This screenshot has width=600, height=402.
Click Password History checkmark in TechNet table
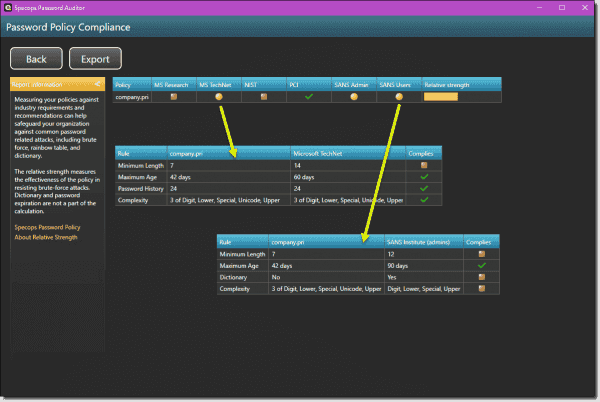pos(423,188)
